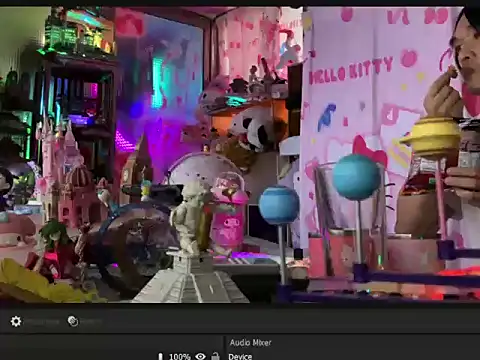Toggle the source lock padlock icon
The image size is (480, 360).
click(x=215, y=356)
